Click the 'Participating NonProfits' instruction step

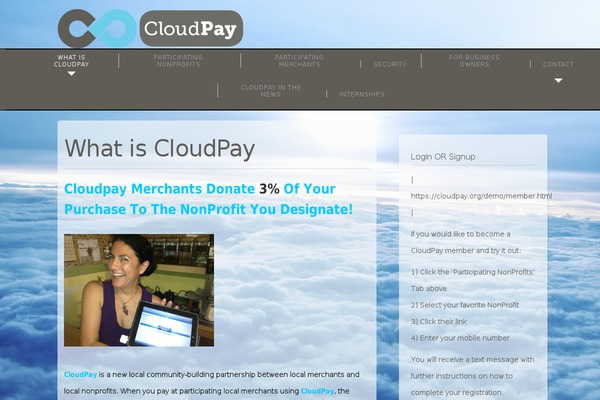[x=473, y=280]
